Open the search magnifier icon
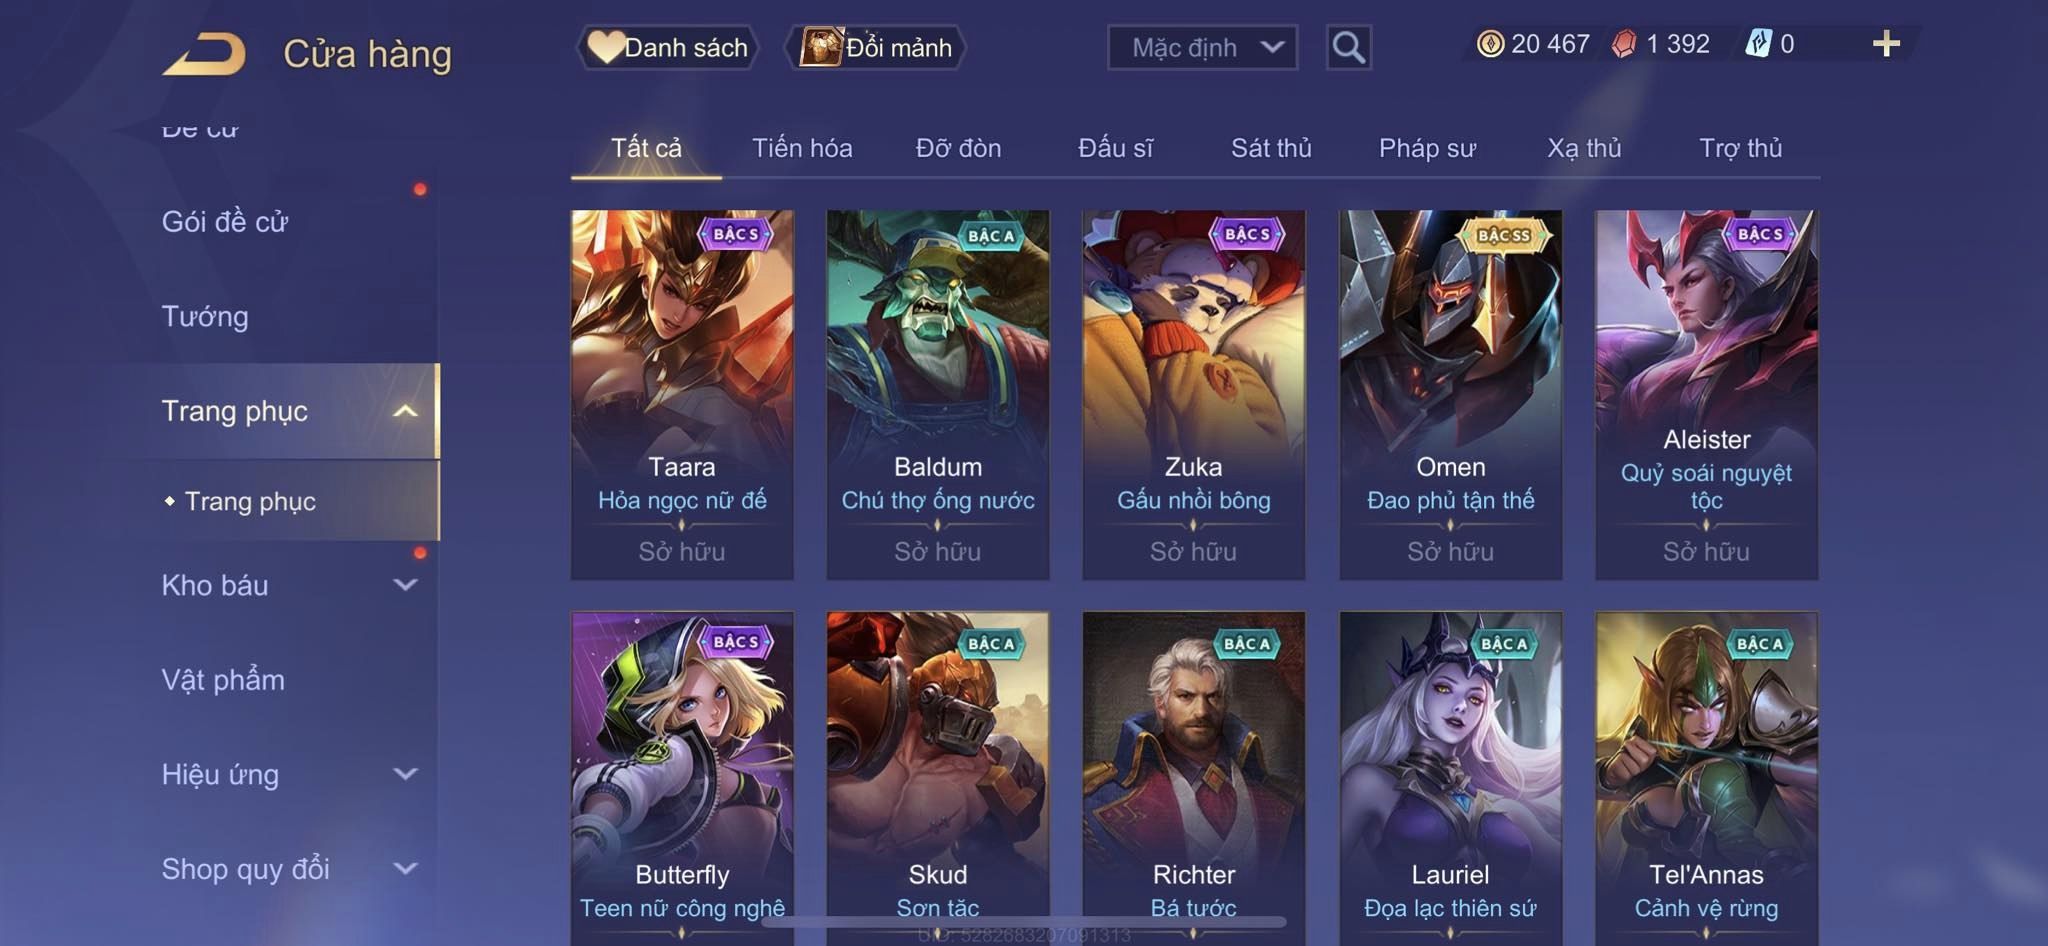The height and width of the screenshot is (946, 2048). (x=1348, y=47)
